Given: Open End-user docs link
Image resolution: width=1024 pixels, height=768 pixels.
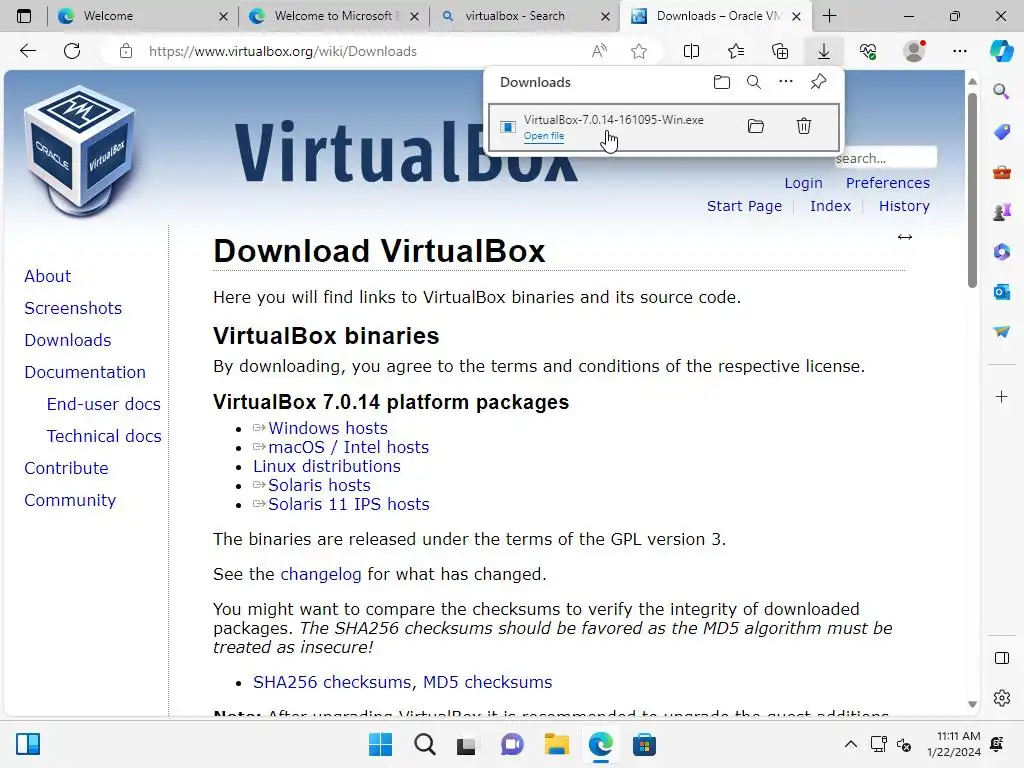Looking at the screenshot, I should coord(103,404).
